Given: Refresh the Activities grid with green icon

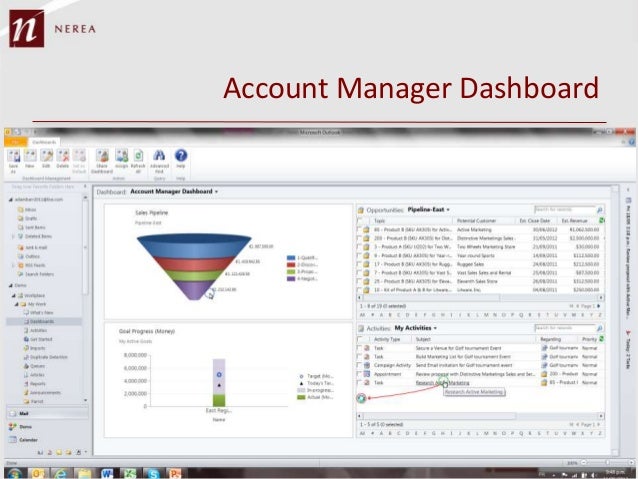Looking at the screenshot, I should tap(601, 339).
